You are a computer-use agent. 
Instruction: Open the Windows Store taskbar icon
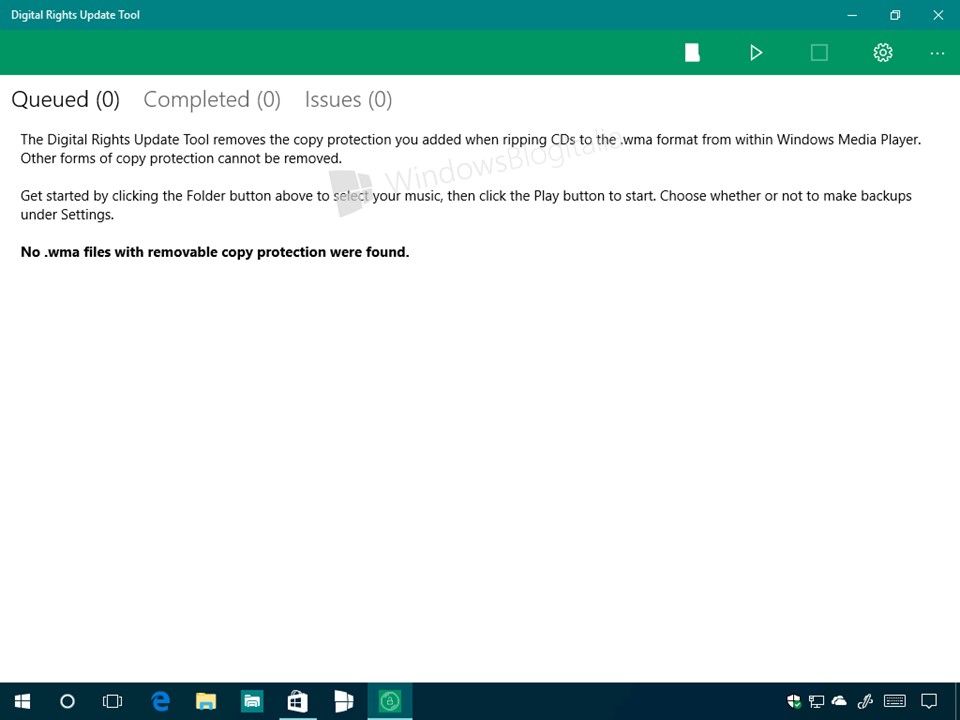298,701
